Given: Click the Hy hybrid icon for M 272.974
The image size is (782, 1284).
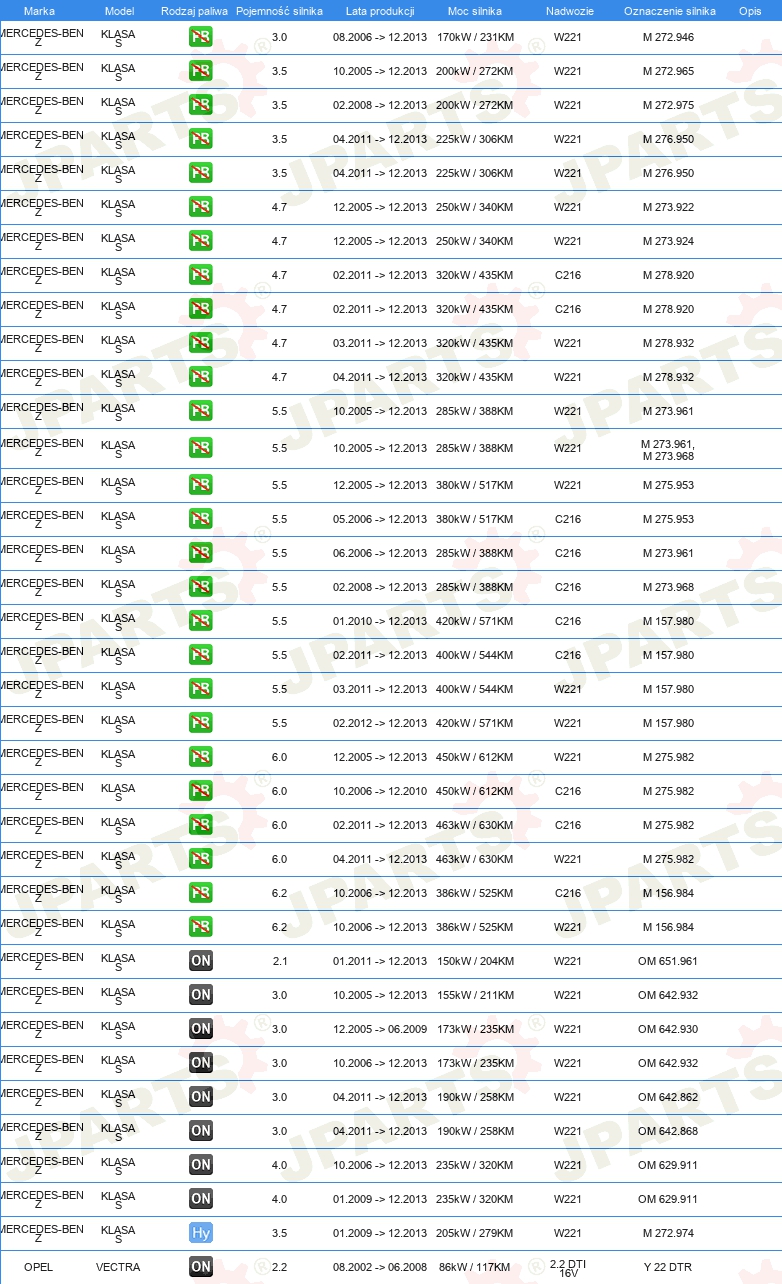Looking at the screenshot, I should pyautogui.click(x=201, y=1233).
